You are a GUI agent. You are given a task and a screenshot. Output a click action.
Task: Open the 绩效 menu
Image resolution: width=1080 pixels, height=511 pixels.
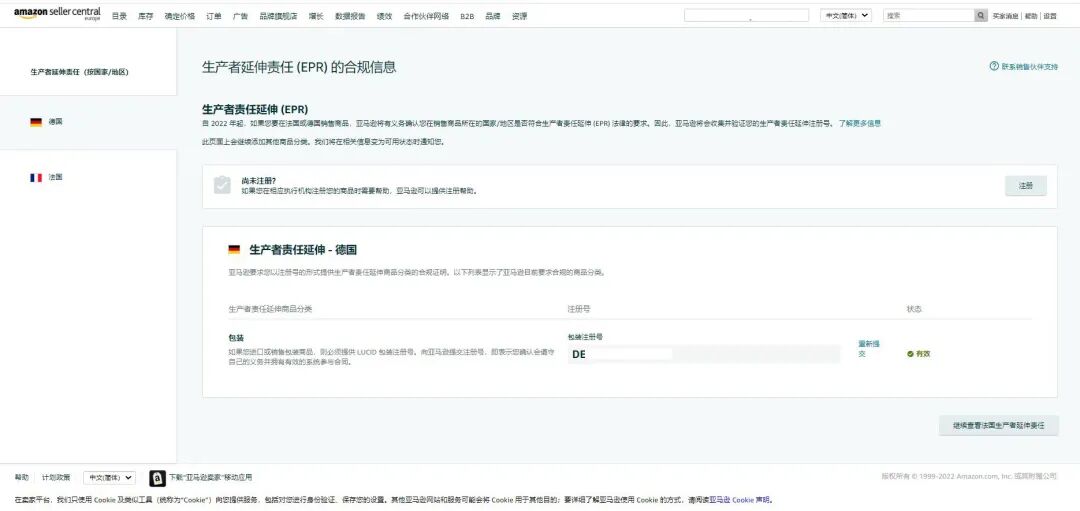click(x=384, y=16)
